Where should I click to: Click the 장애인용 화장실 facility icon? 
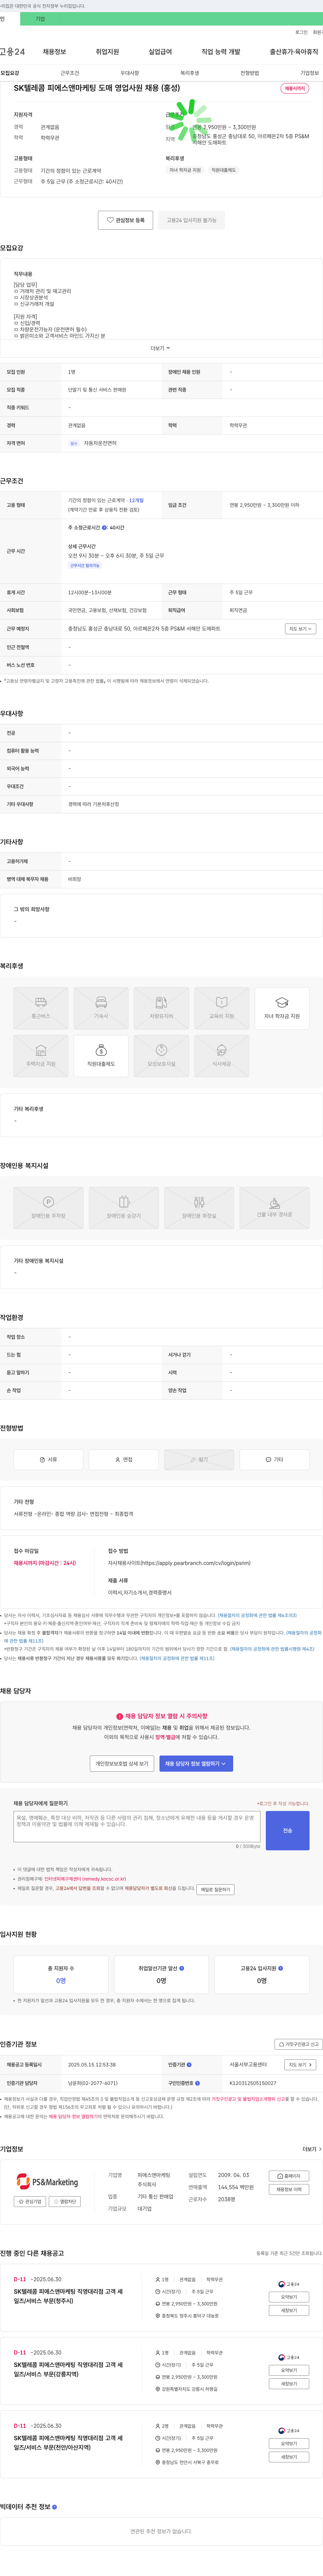coord(199,1208)
